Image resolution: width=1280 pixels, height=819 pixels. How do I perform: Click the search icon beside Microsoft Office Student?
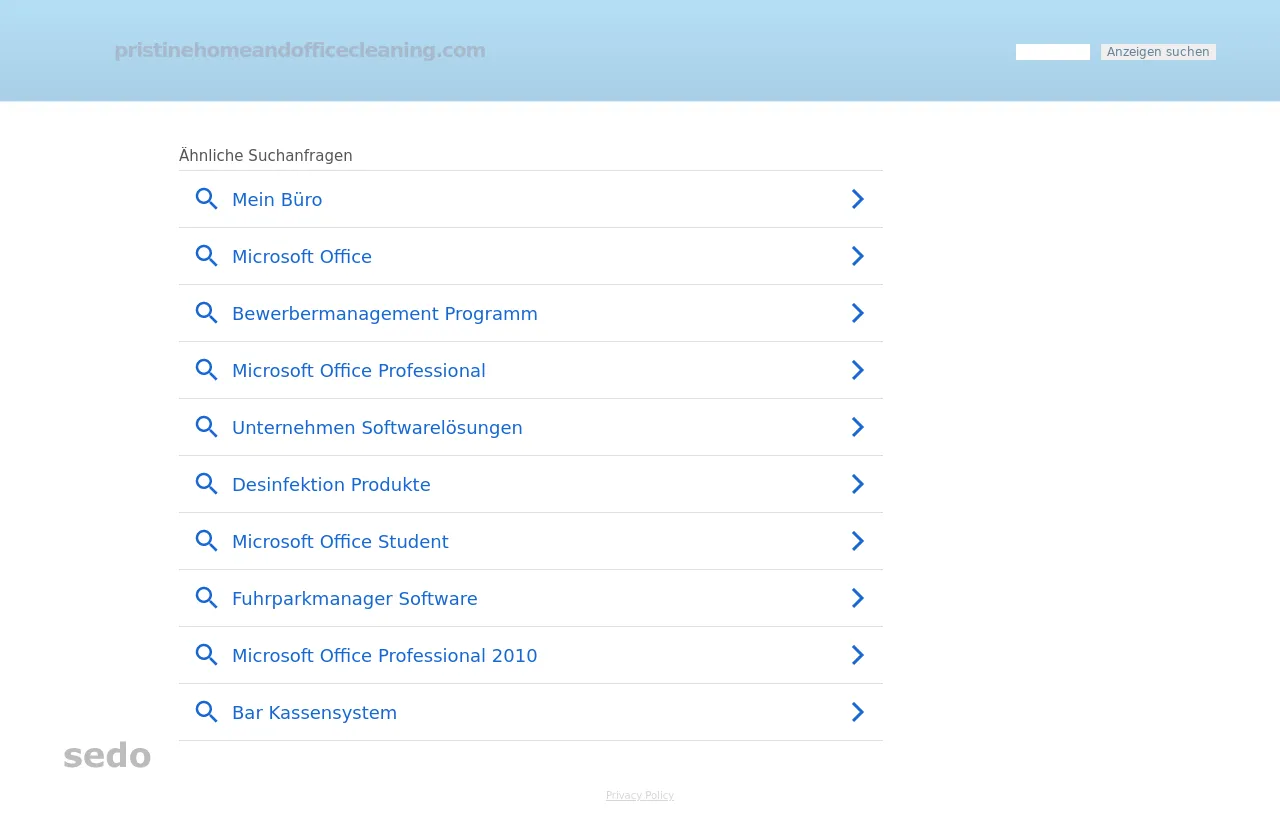[x=207, y=541]
